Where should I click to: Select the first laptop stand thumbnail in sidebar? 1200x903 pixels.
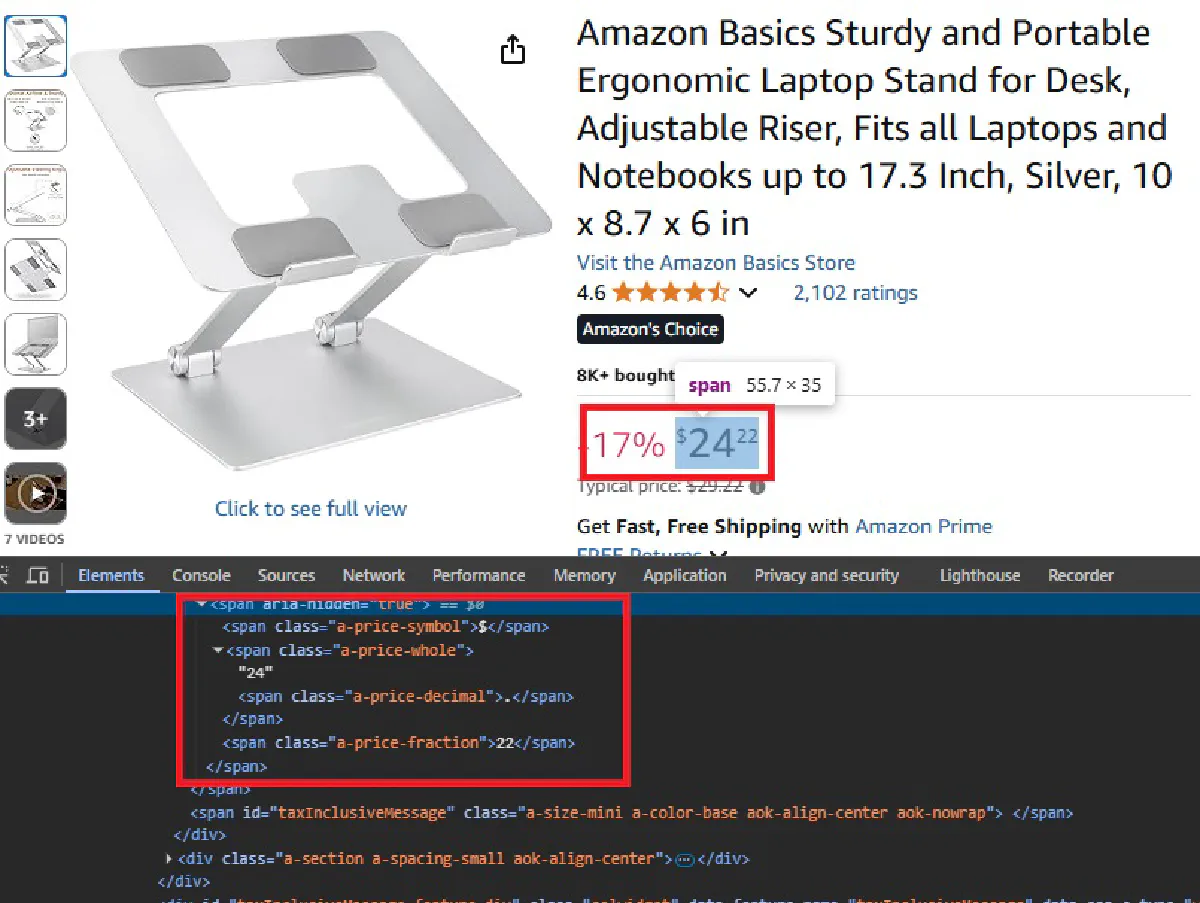[36, 46]
